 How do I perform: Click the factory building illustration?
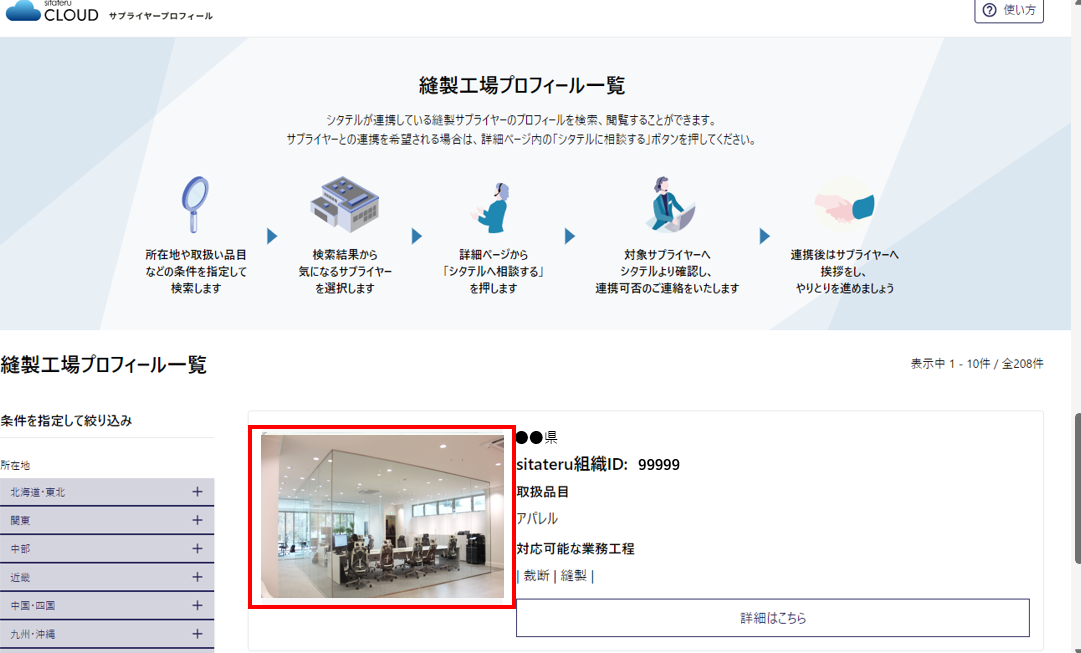(x=345, y=207)
